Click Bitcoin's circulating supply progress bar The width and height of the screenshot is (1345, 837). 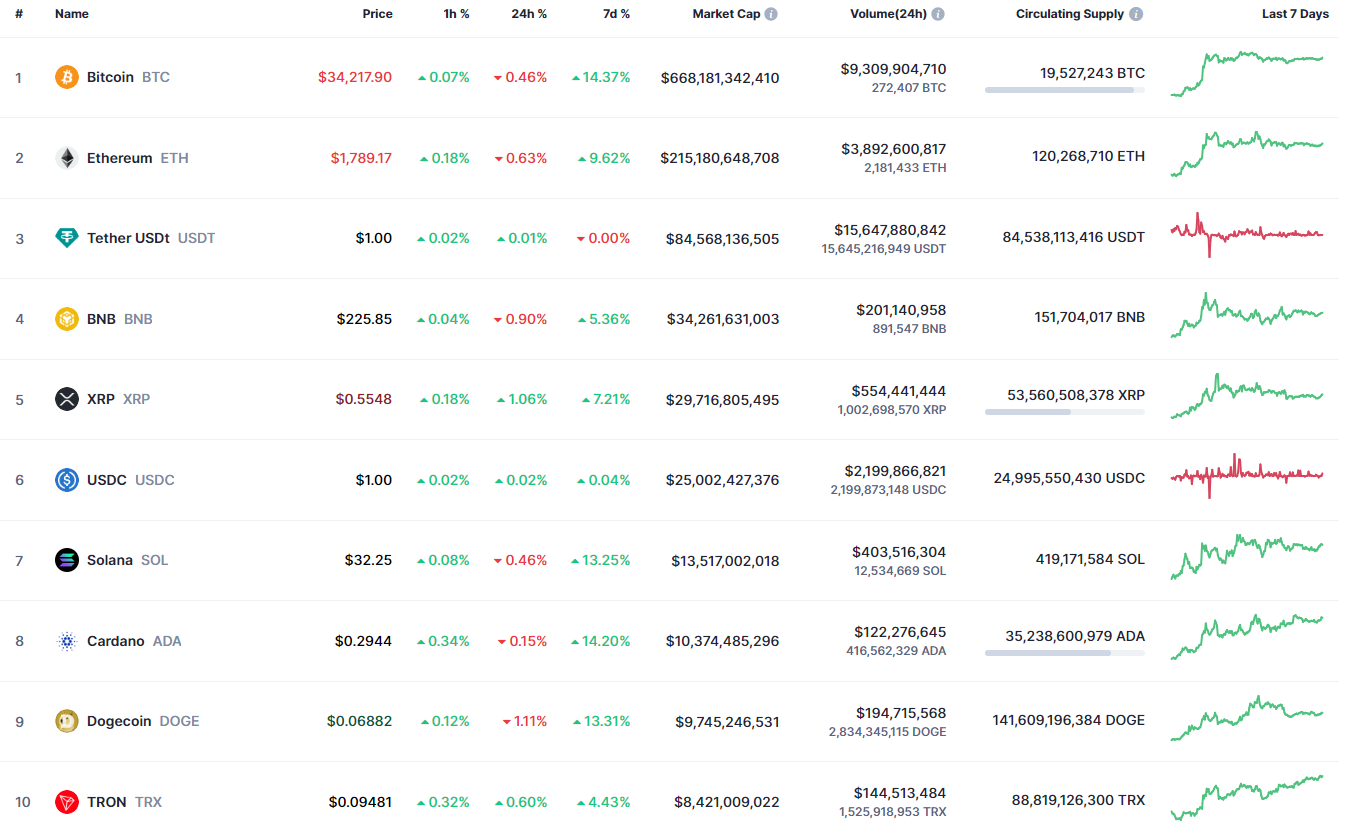[x=1064, y=90]
